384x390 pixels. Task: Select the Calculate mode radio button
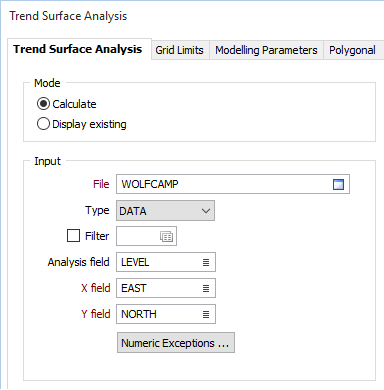pos(43,104)
